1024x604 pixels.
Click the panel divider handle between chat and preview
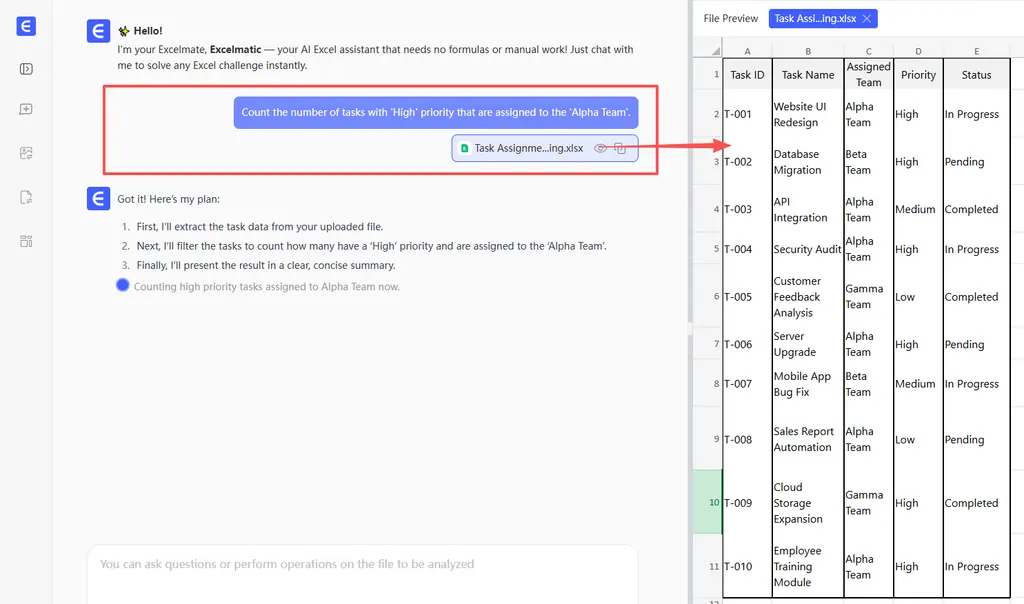(690, 328)
